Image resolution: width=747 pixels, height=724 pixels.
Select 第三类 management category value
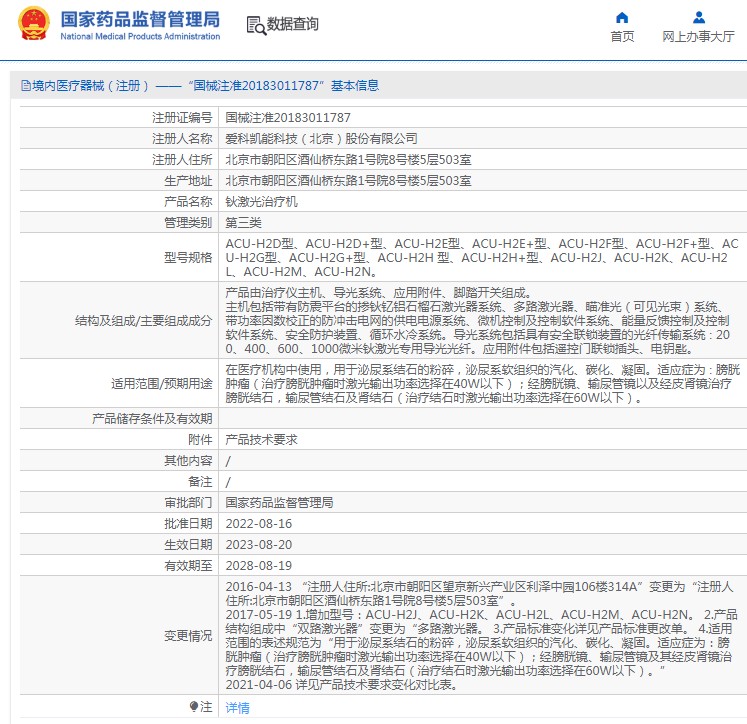(243, 222)
